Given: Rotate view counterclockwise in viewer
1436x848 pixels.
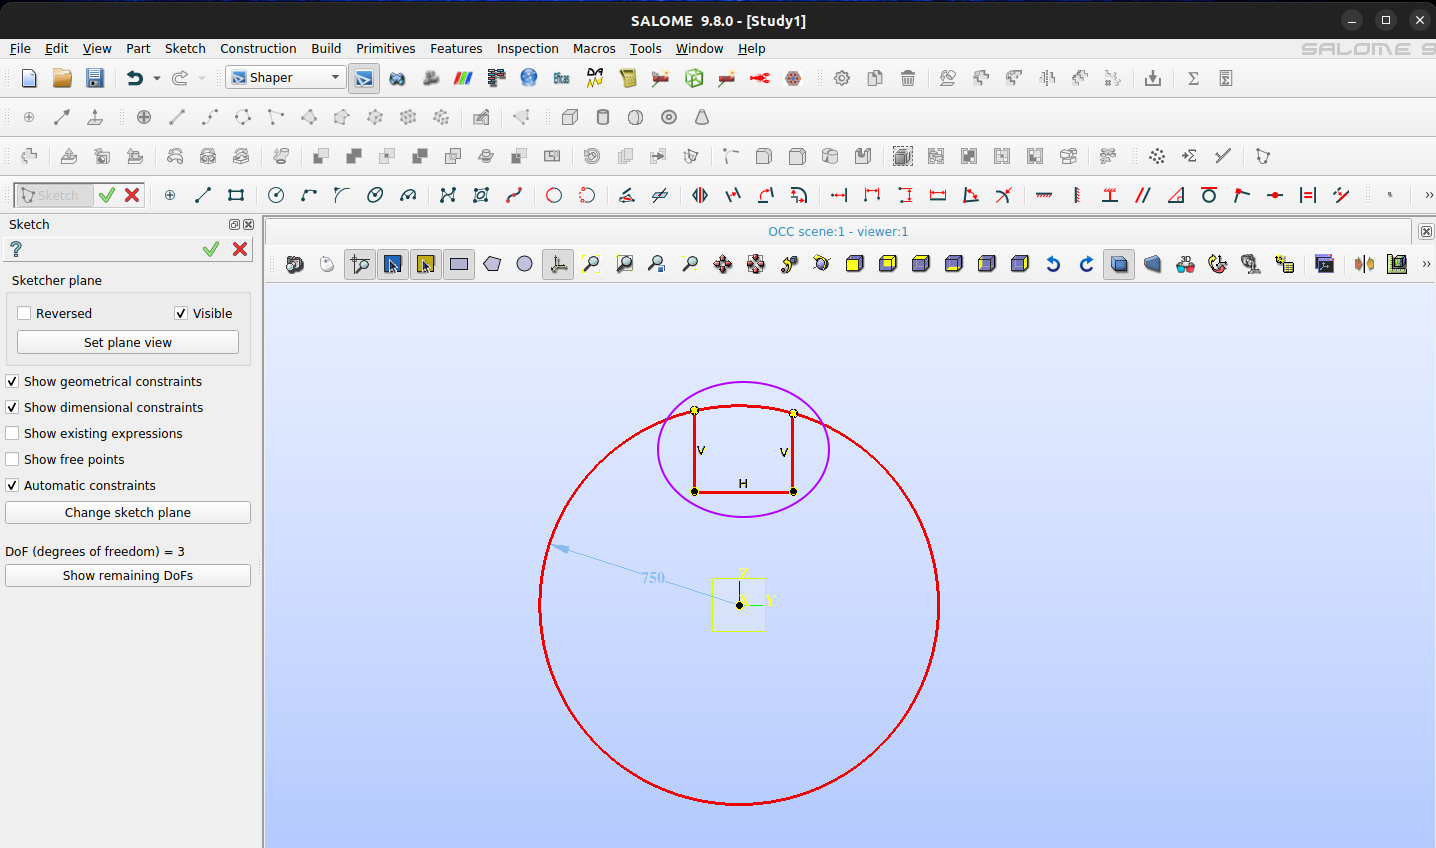Looking at the screenshot, I should point(1053,264).
